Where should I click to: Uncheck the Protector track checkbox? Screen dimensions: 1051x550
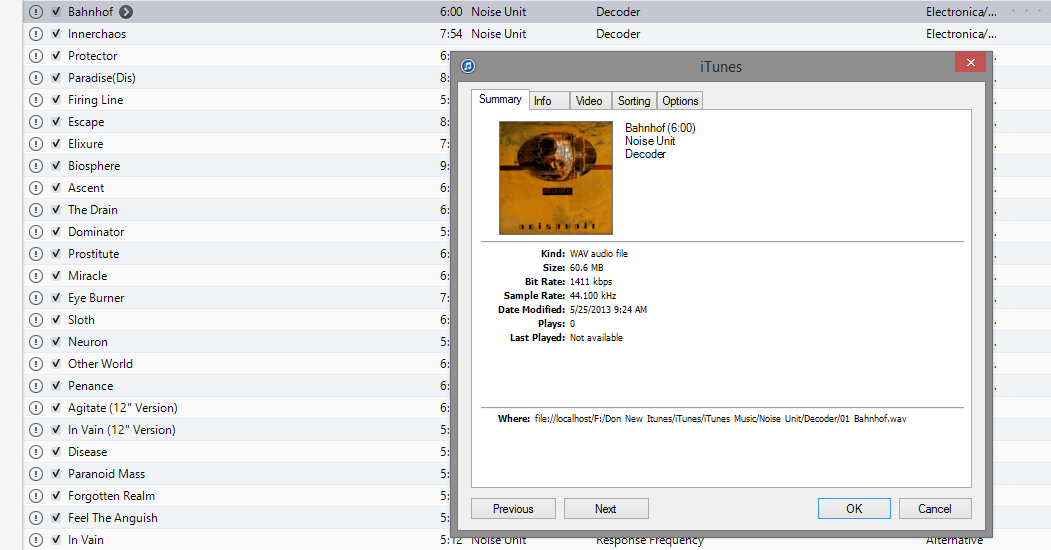[x=56, y=56]
